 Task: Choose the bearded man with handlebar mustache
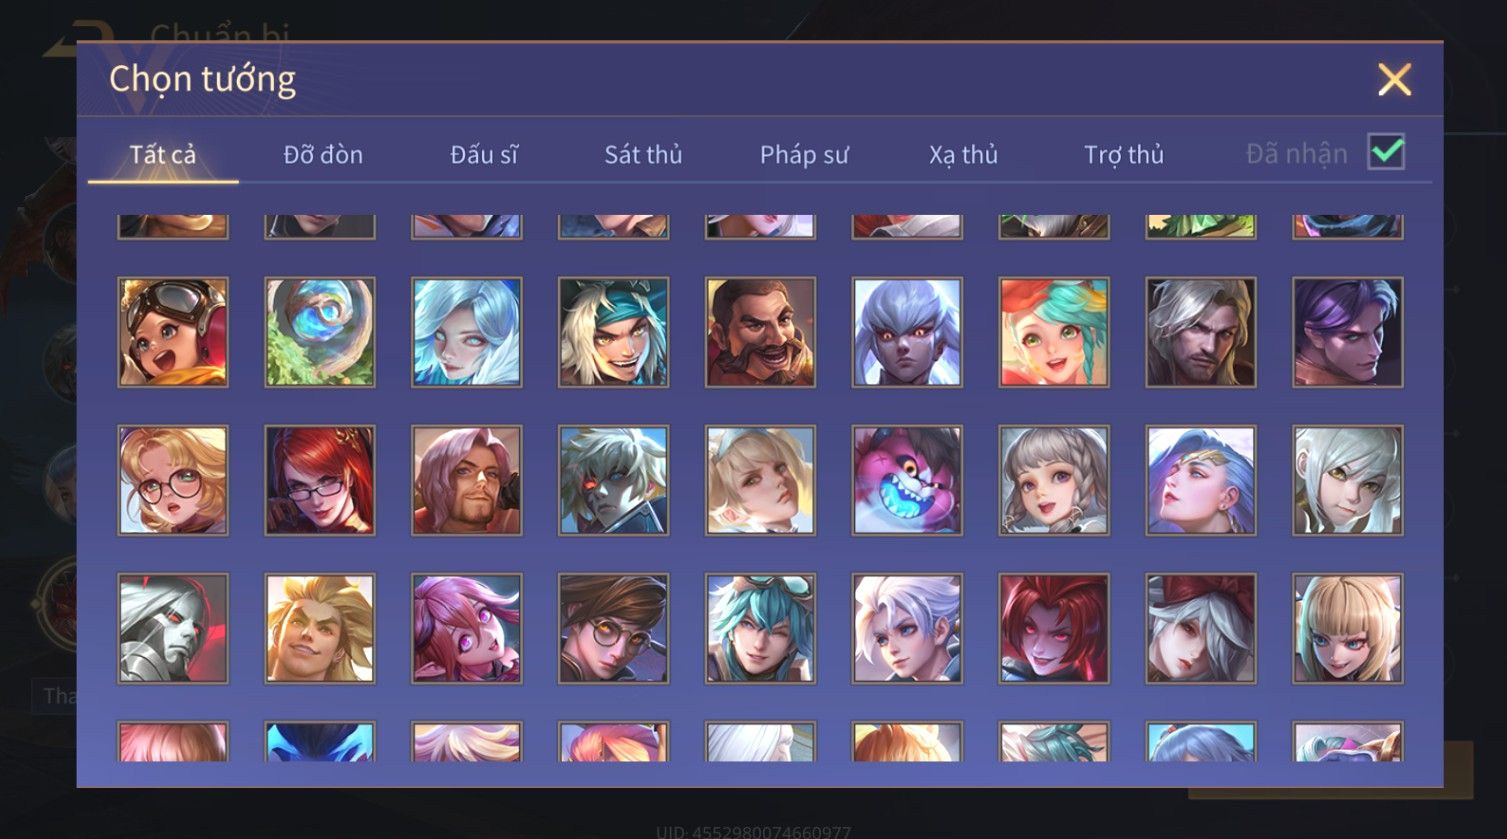point(760,332)
